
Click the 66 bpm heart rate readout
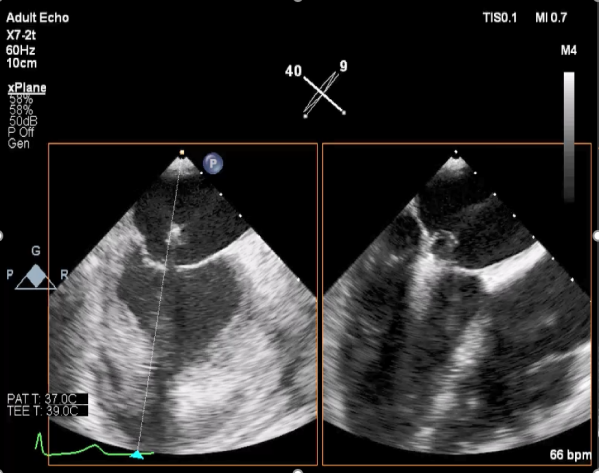pos(570,455)
